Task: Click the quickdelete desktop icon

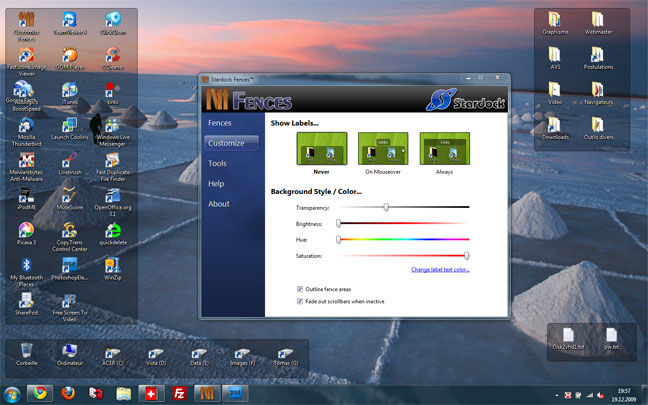Action: [x=113, y=234]
